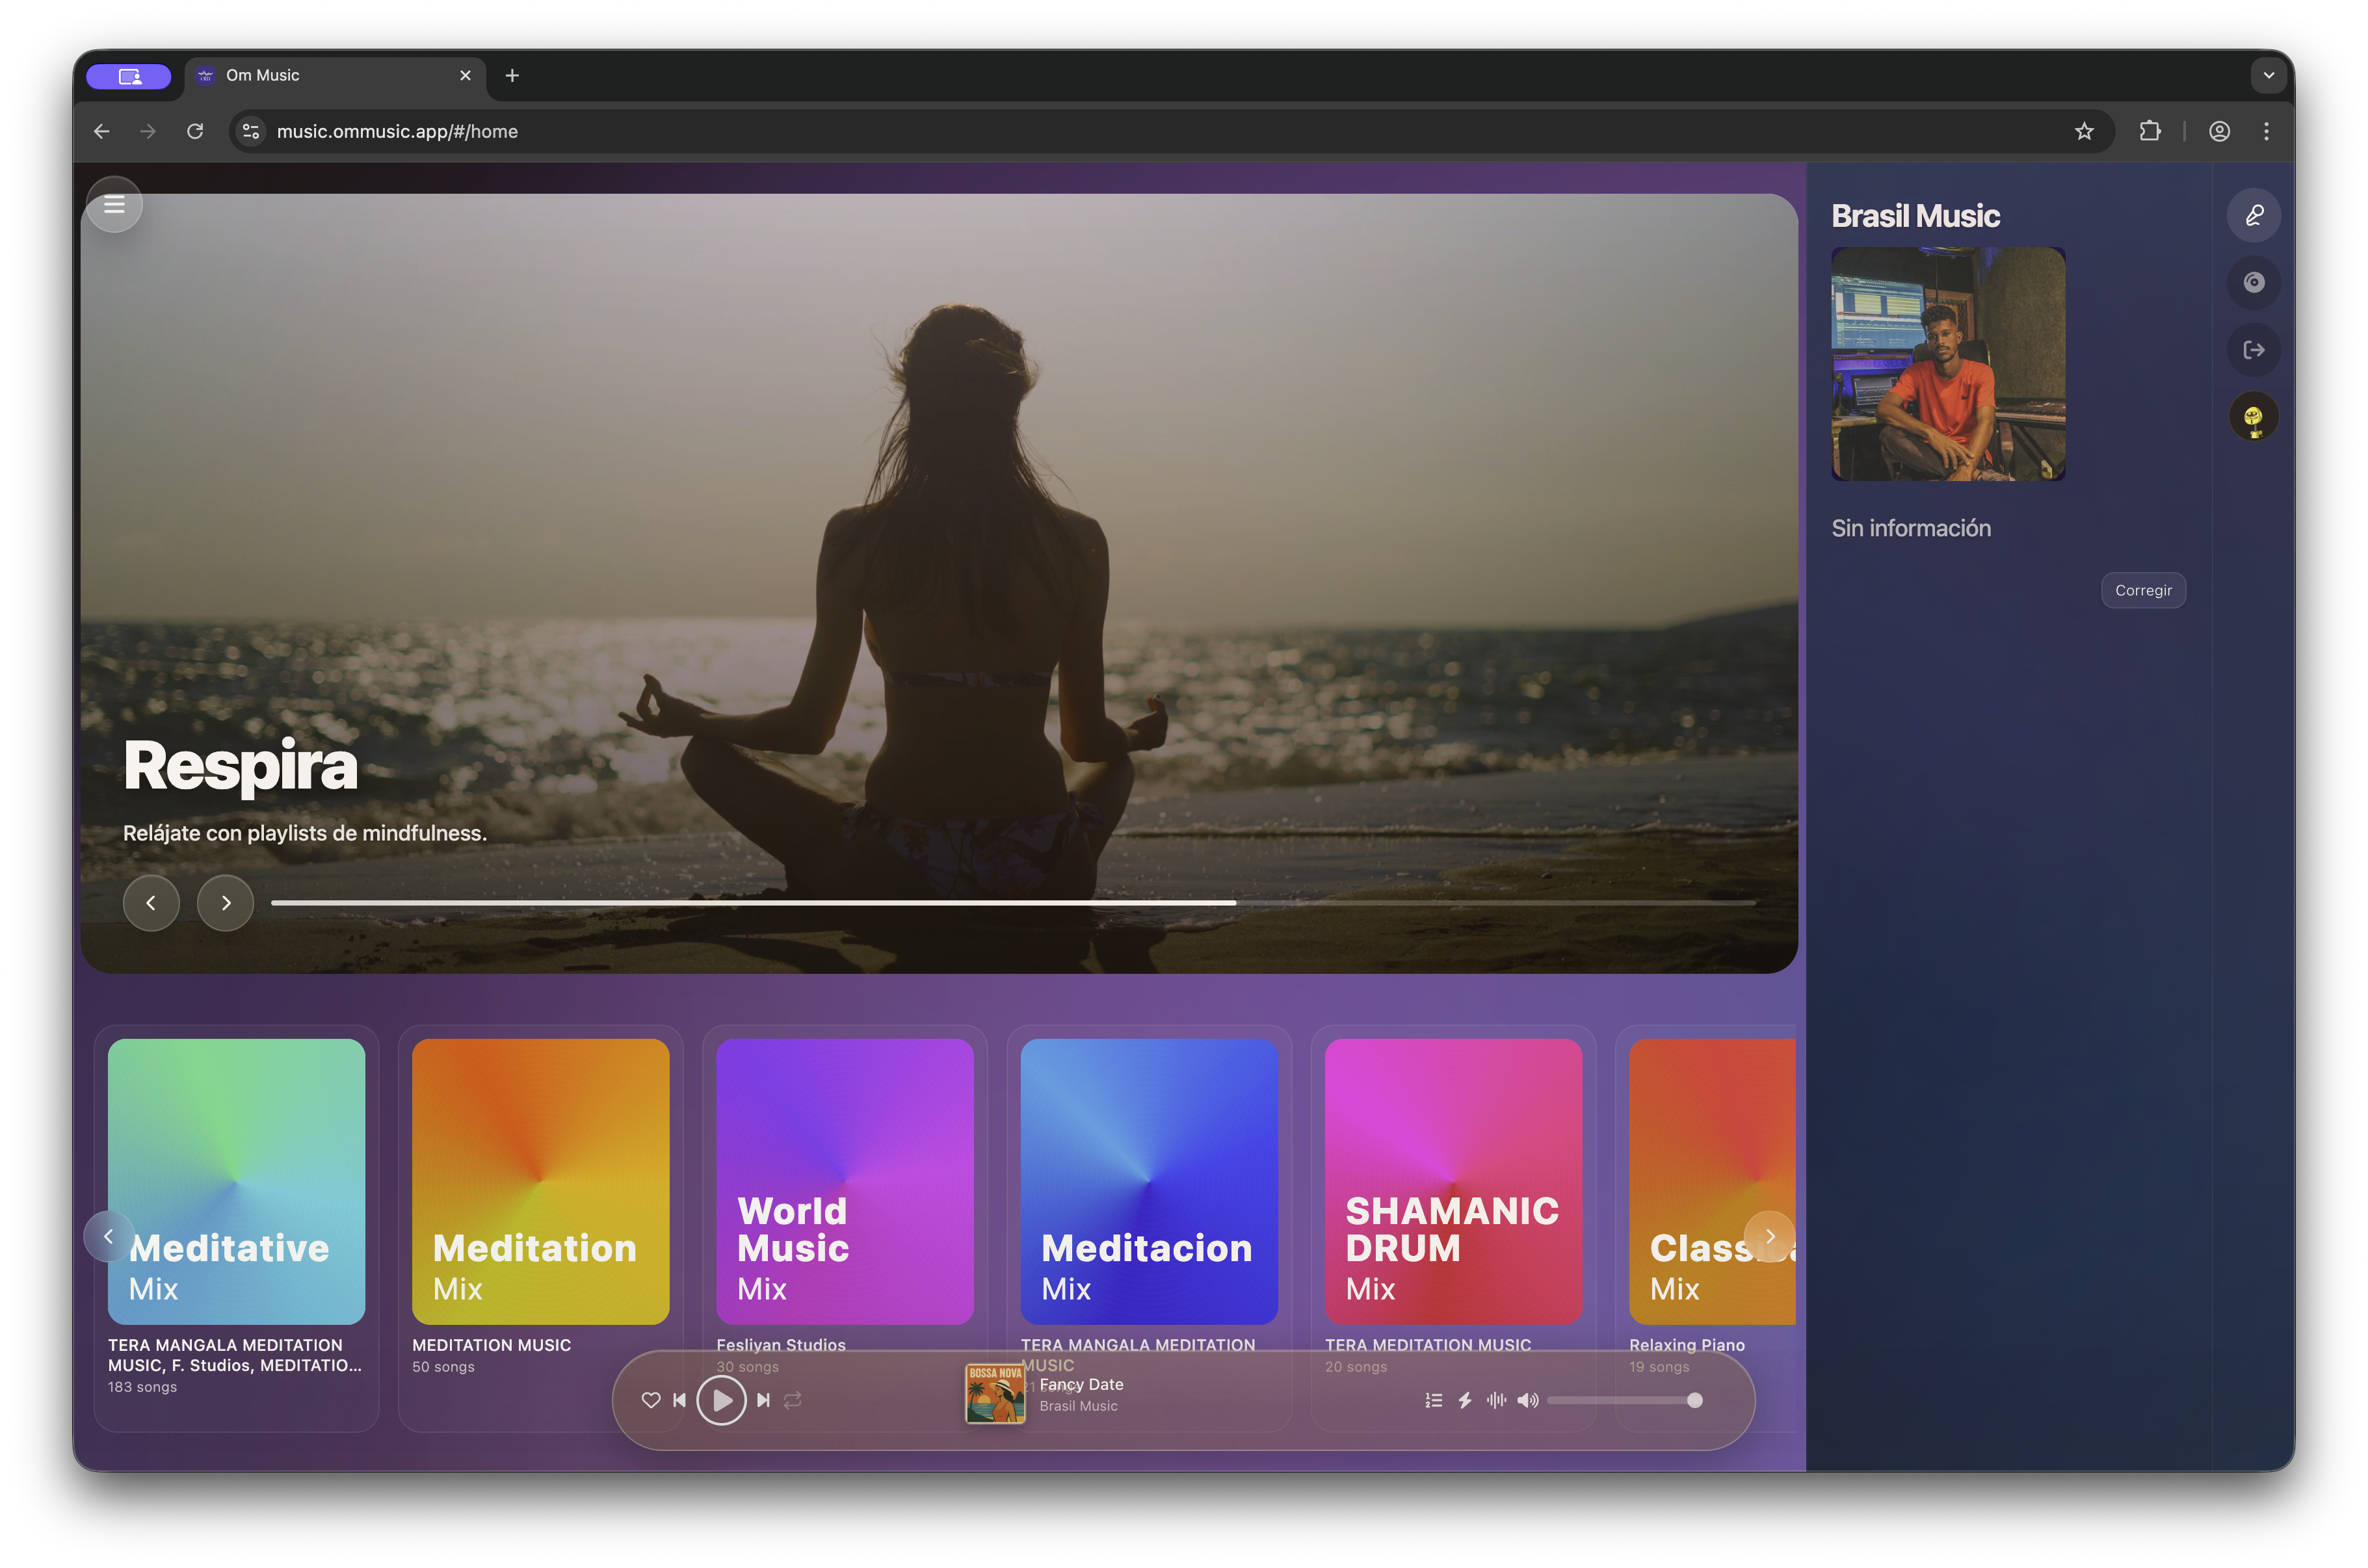This screenshot has height=1568, width=2368.
Task: Click the microphone lyrics icon in sidebar
Action: [2253, 215]
